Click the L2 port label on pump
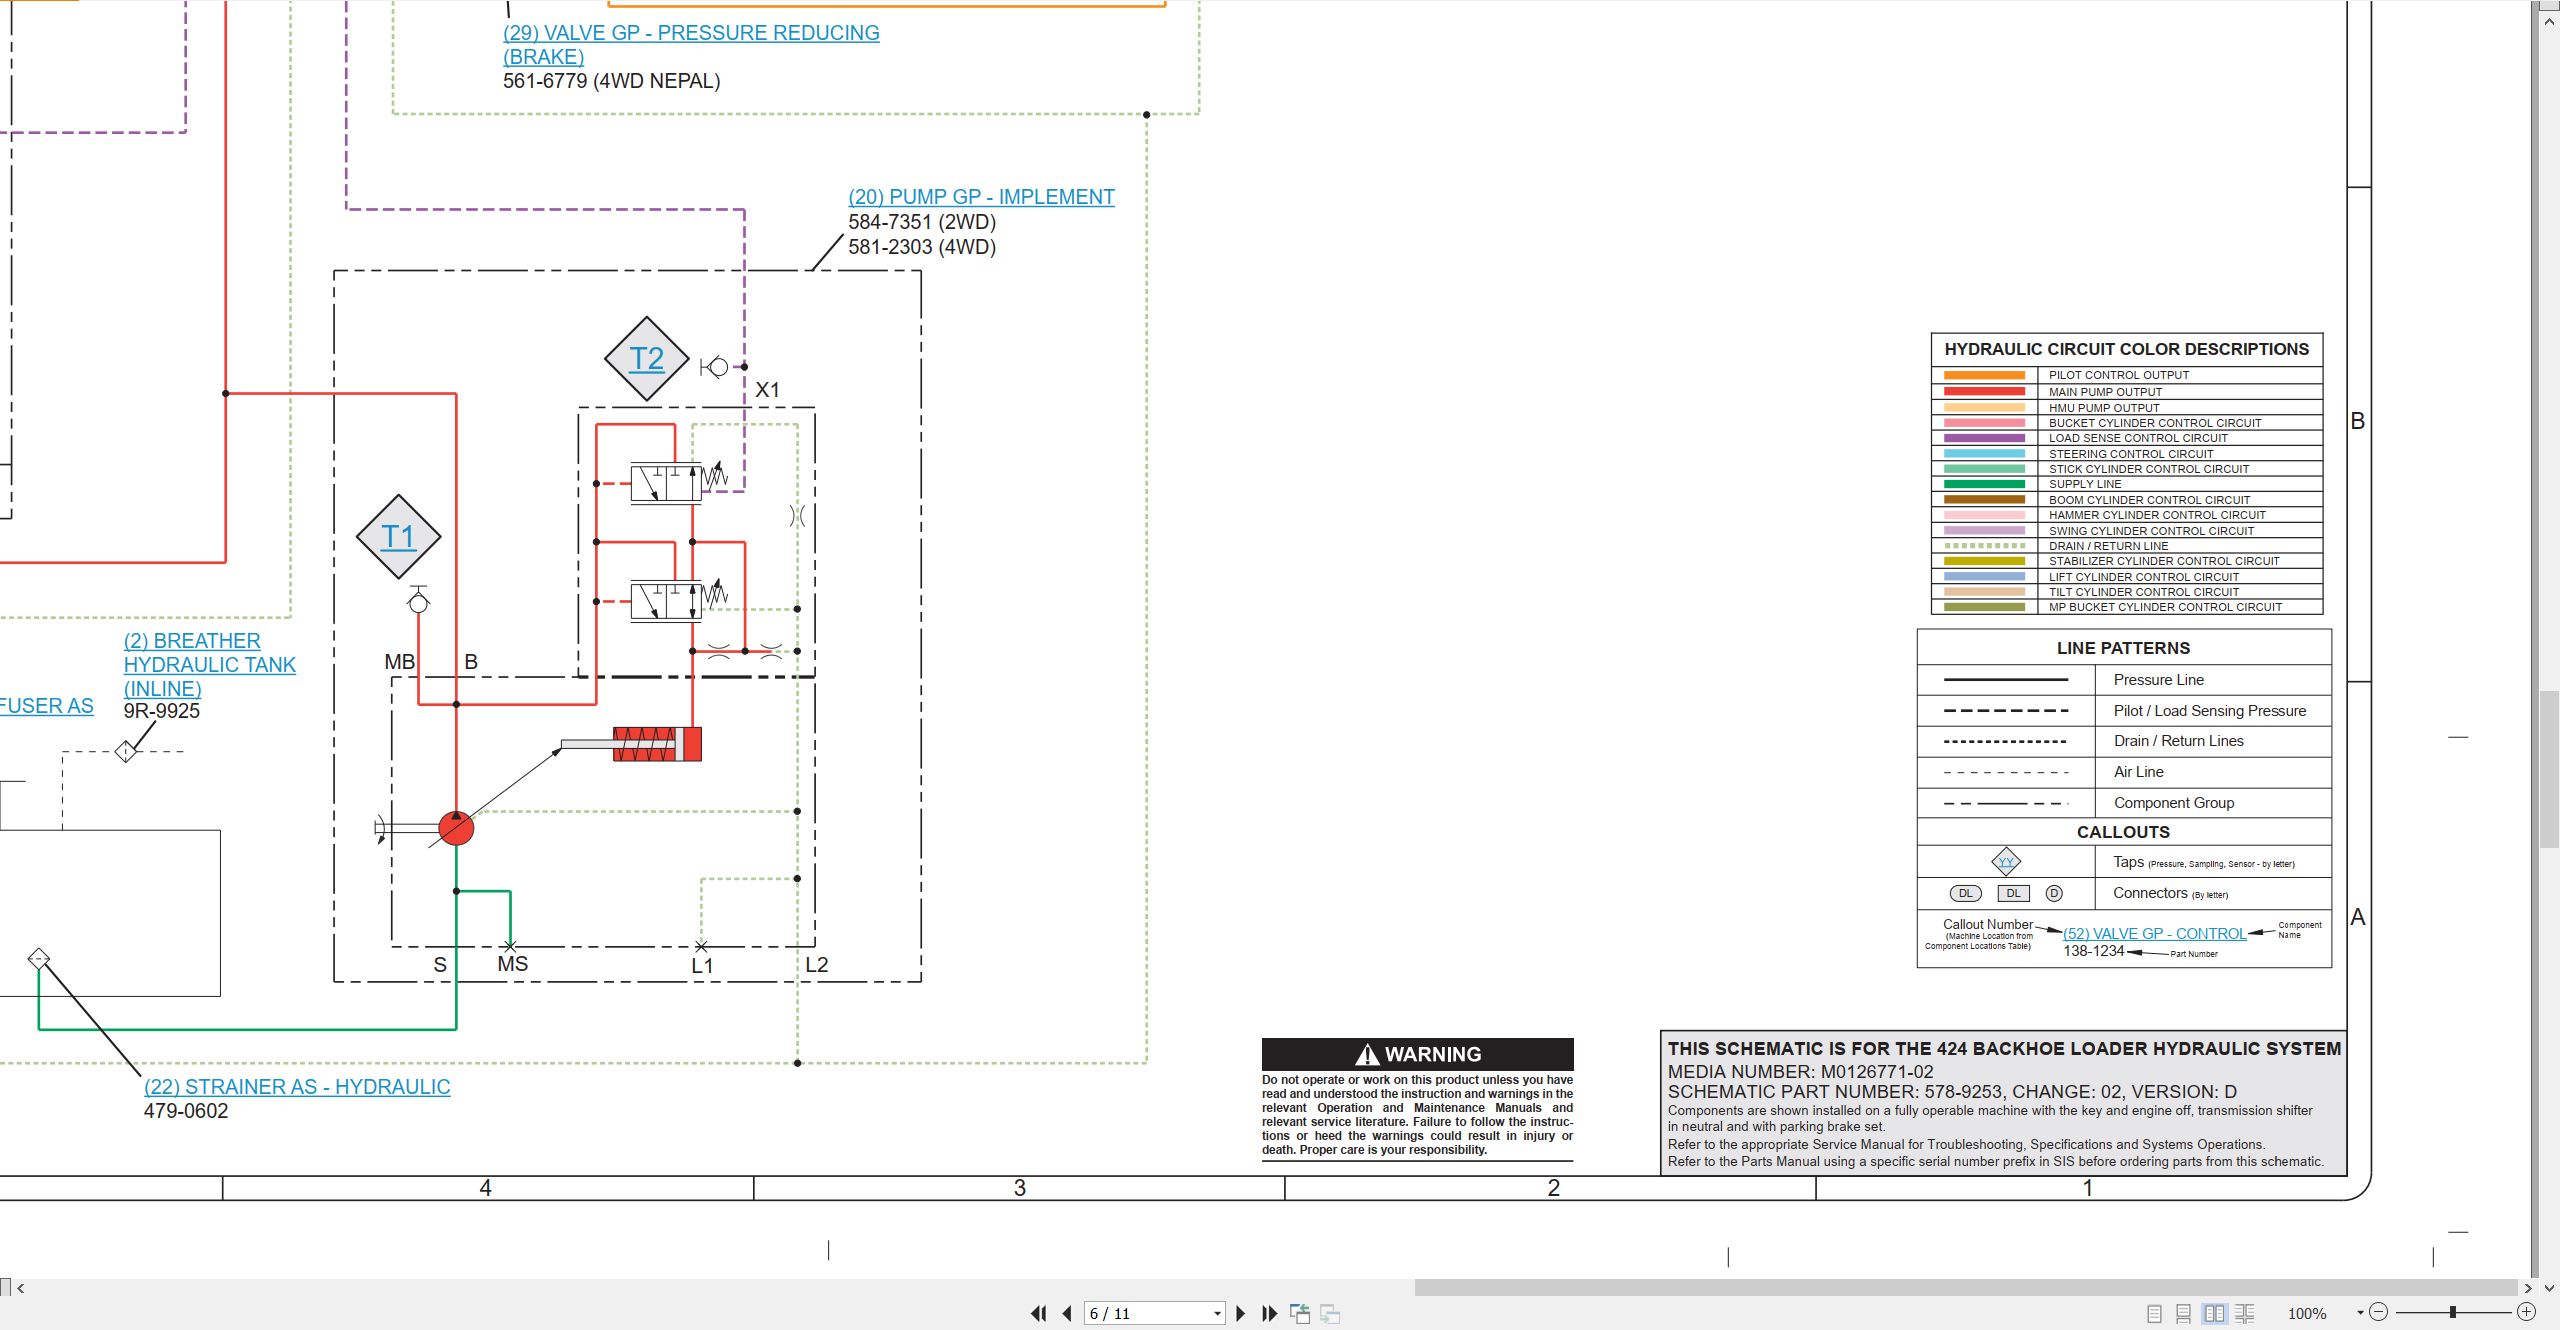 click(x=817, y=965)
